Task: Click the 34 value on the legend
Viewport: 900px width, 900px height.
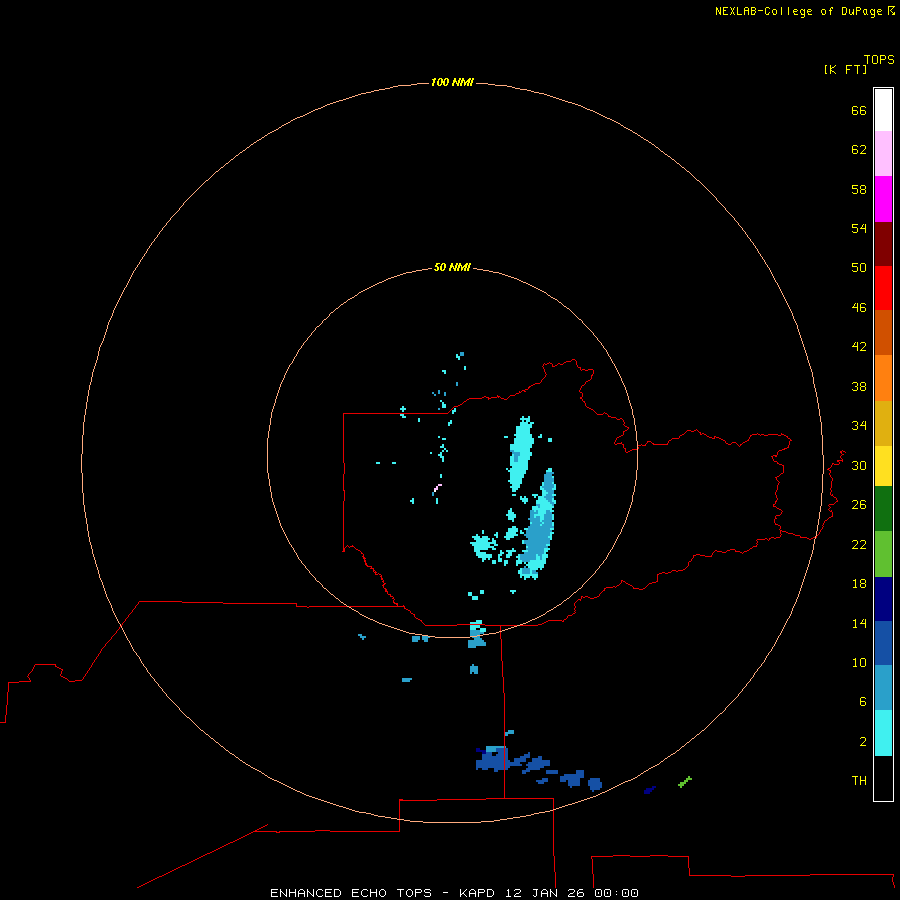Action: [859, 426]
